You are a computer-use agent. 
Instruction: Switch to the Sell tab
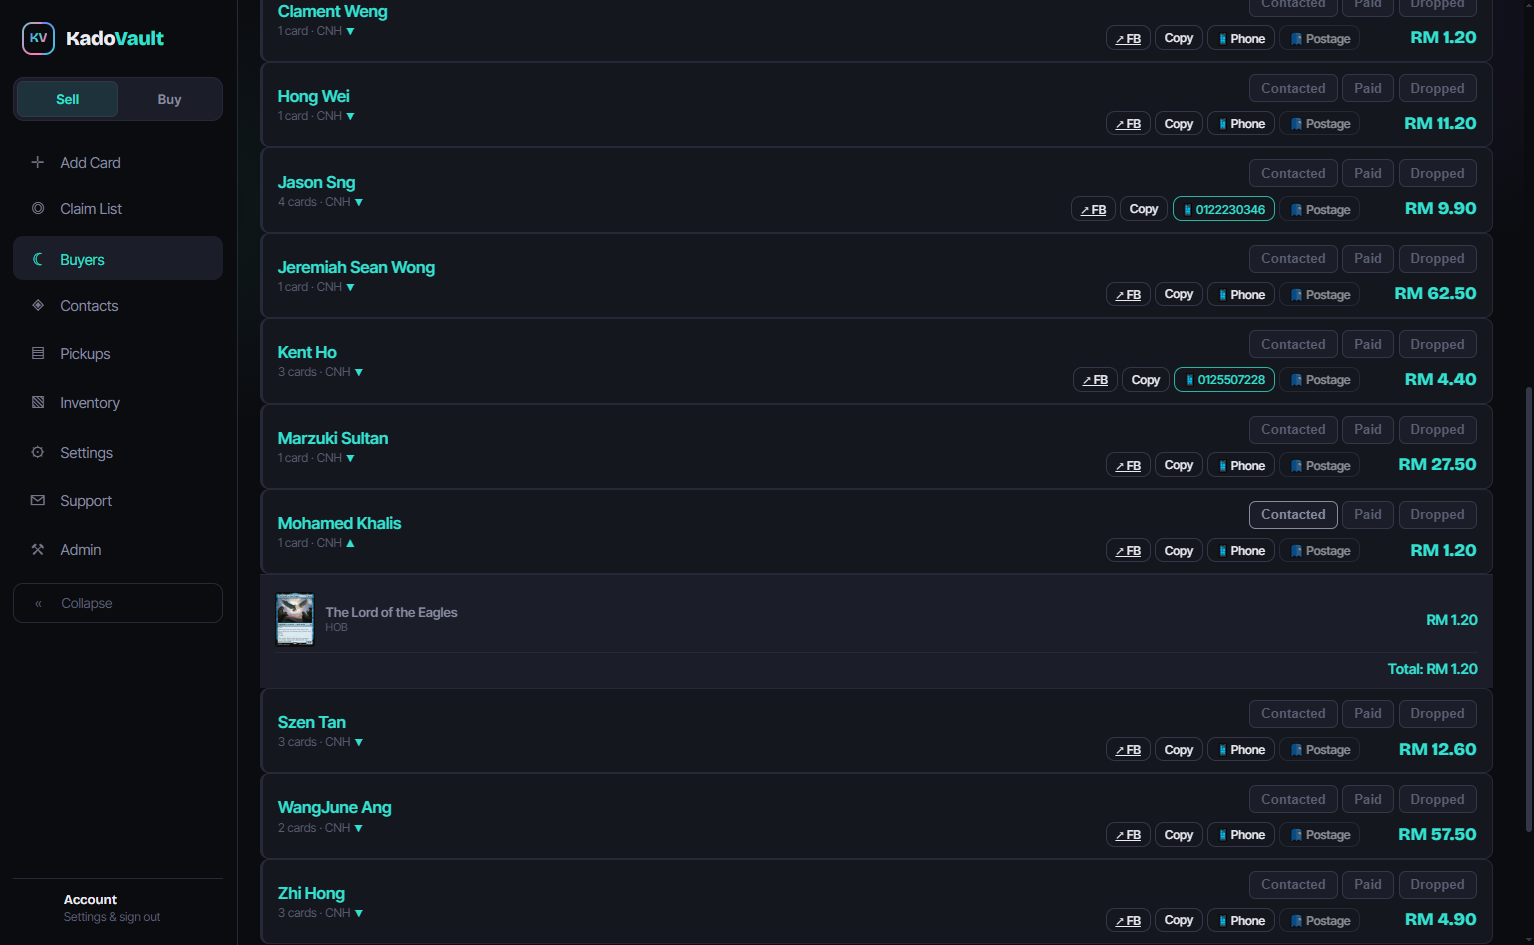pos(67,99)
